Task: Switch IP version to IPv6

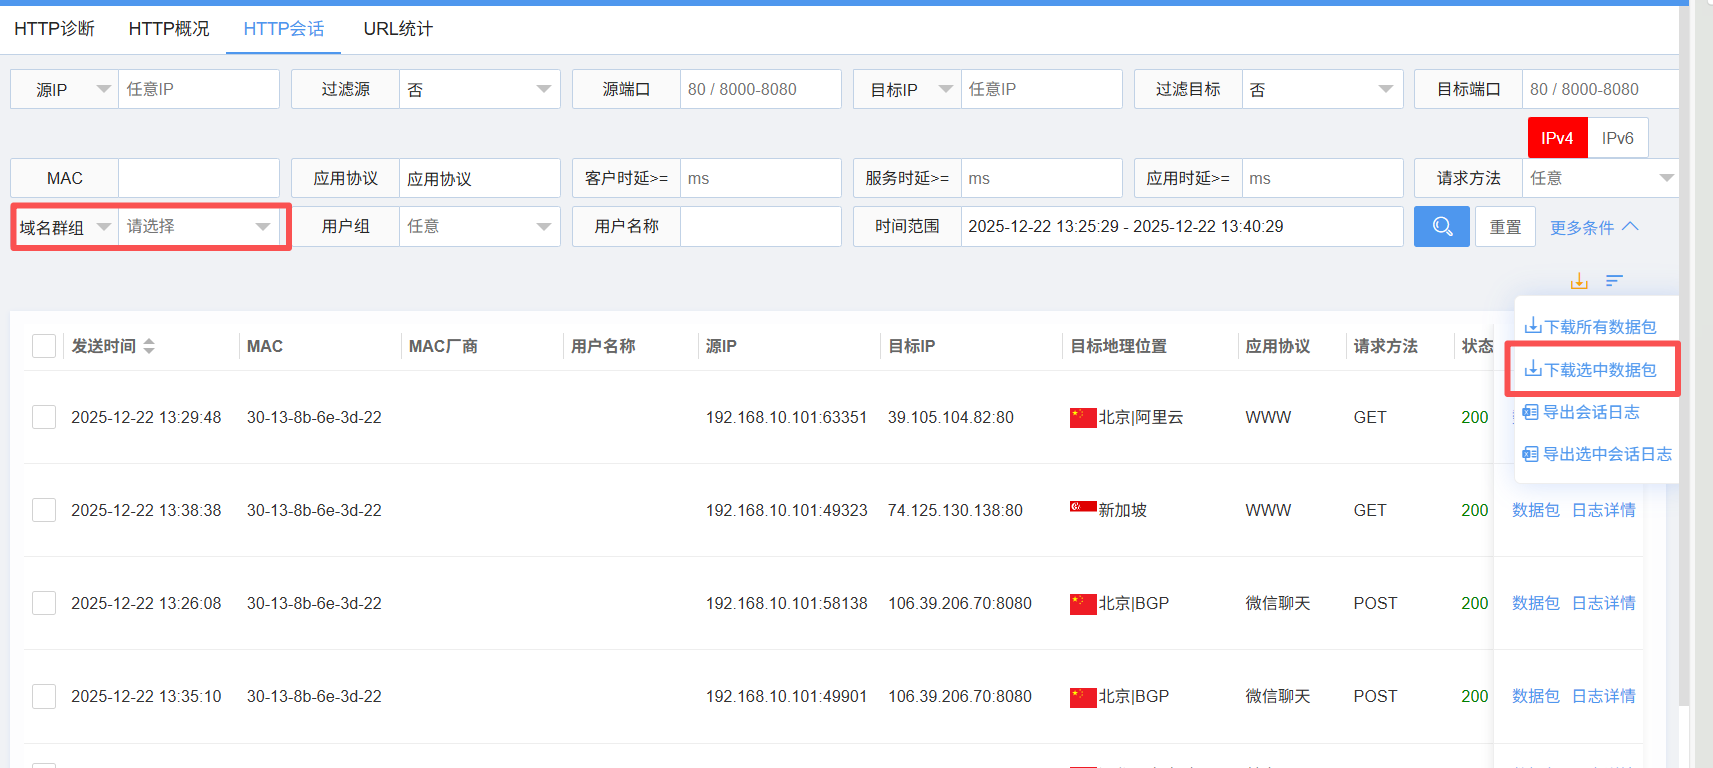Action: 1617,138
